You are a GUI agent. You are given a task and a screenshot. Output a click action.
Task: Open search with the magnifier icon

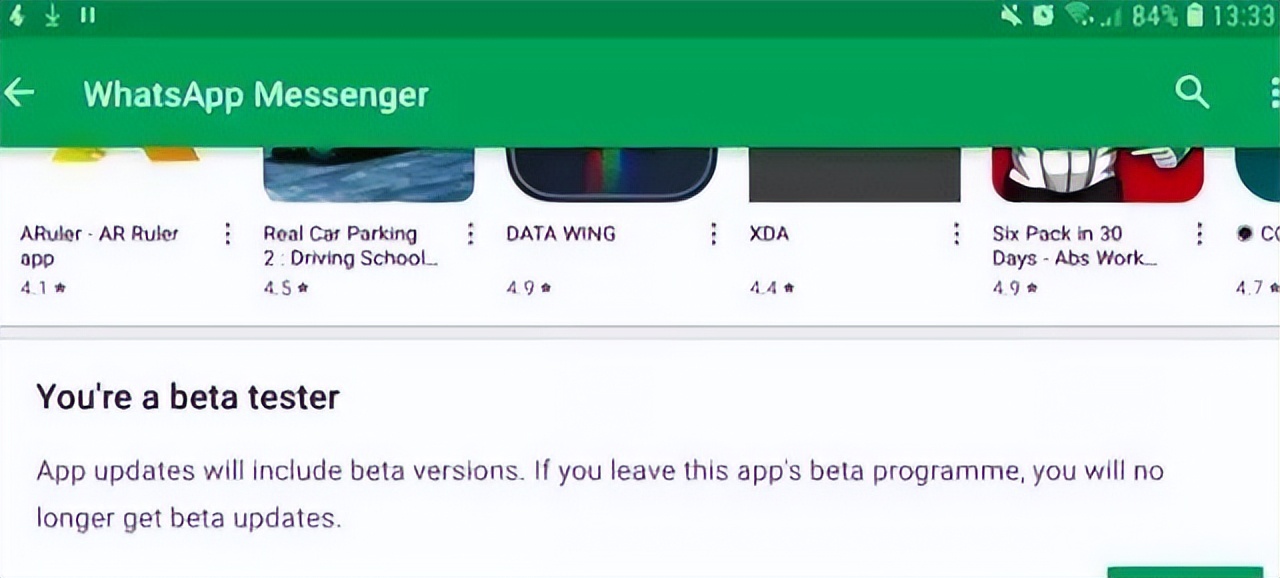(x=1191, y=93)
